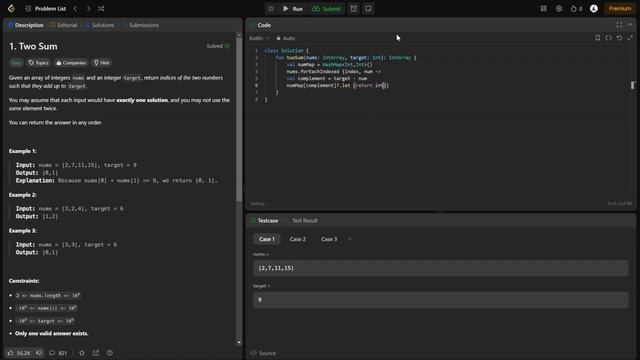Show the Topics tag
640x360 pixels.
pyautogui.click(x=38, y=62)
